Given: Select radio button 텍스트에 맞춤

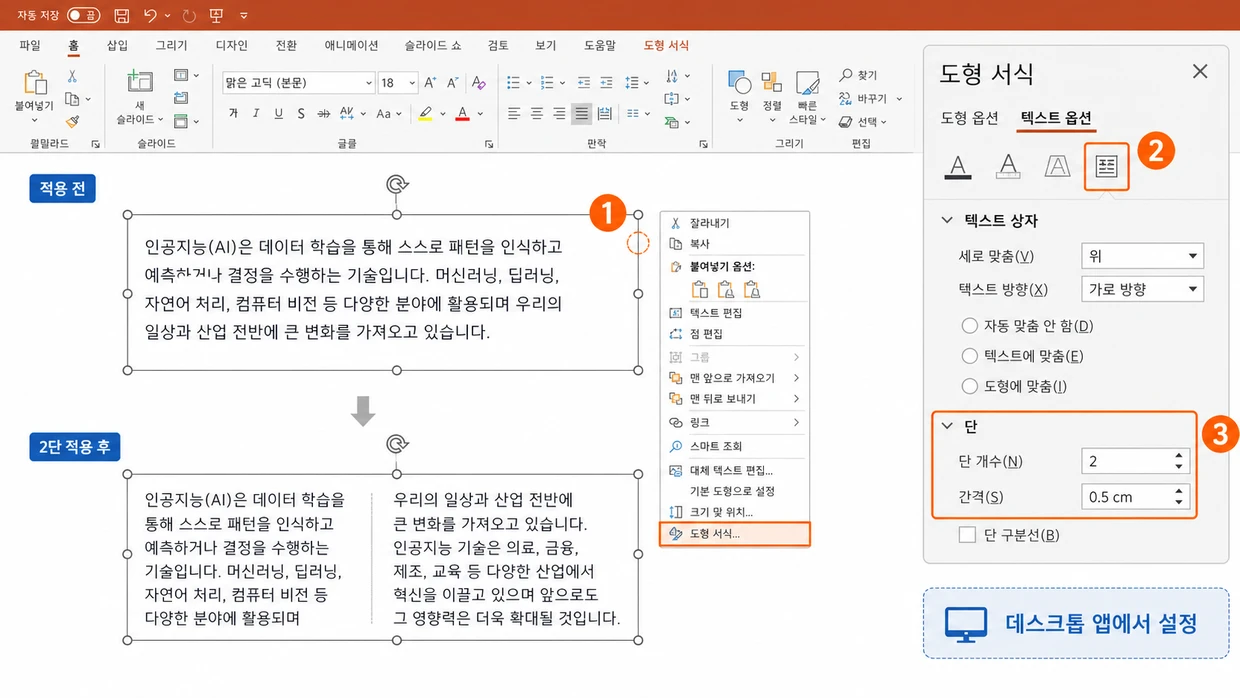Looking at the screenshot, I should [969, 356].
